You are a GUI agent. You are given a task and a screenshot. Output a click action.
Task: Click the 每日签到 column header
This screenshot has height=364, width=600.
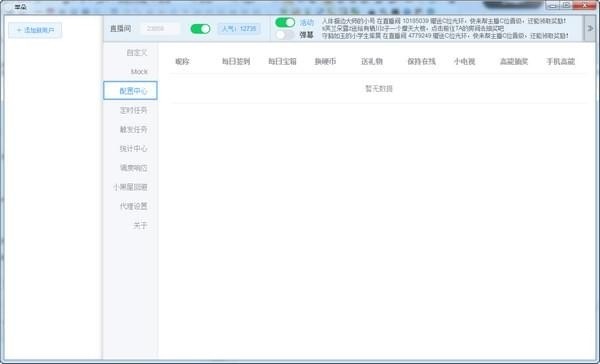click(236, 61)
